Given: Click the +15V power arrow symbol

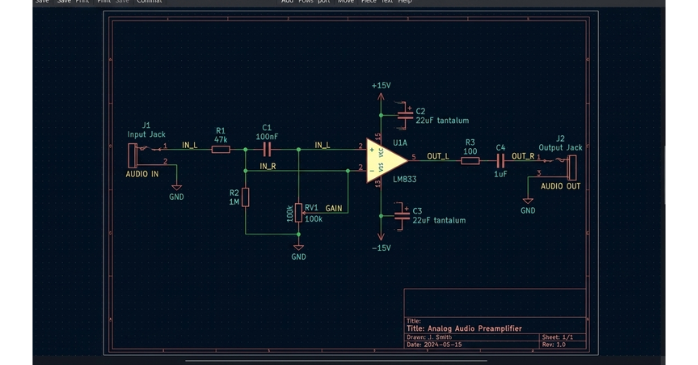Looking at the screenshot, I should pos(381,97).
